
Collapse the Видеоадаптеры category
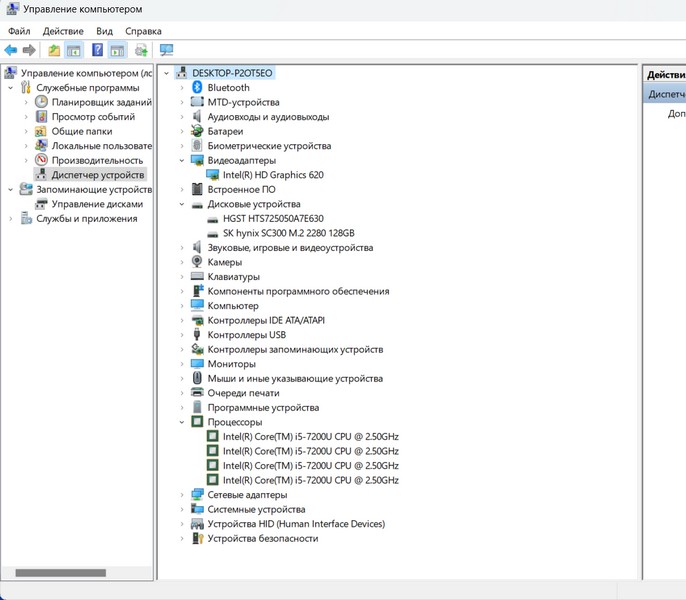[182, 160]
